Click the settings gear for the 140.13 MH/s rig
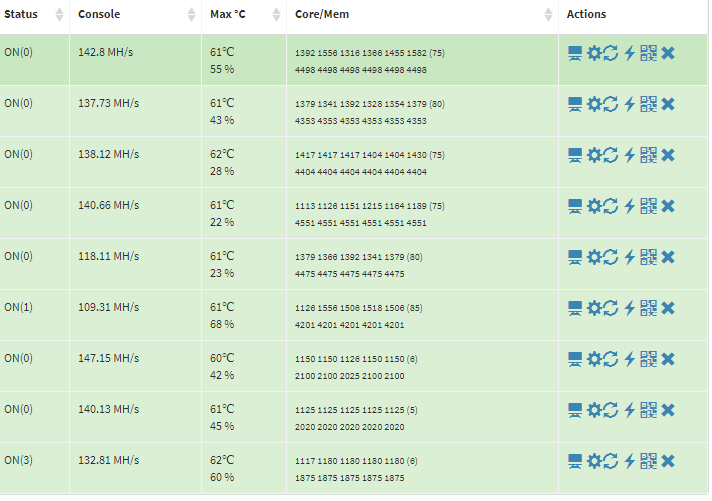Screen dimensions: 712x501 594,409
